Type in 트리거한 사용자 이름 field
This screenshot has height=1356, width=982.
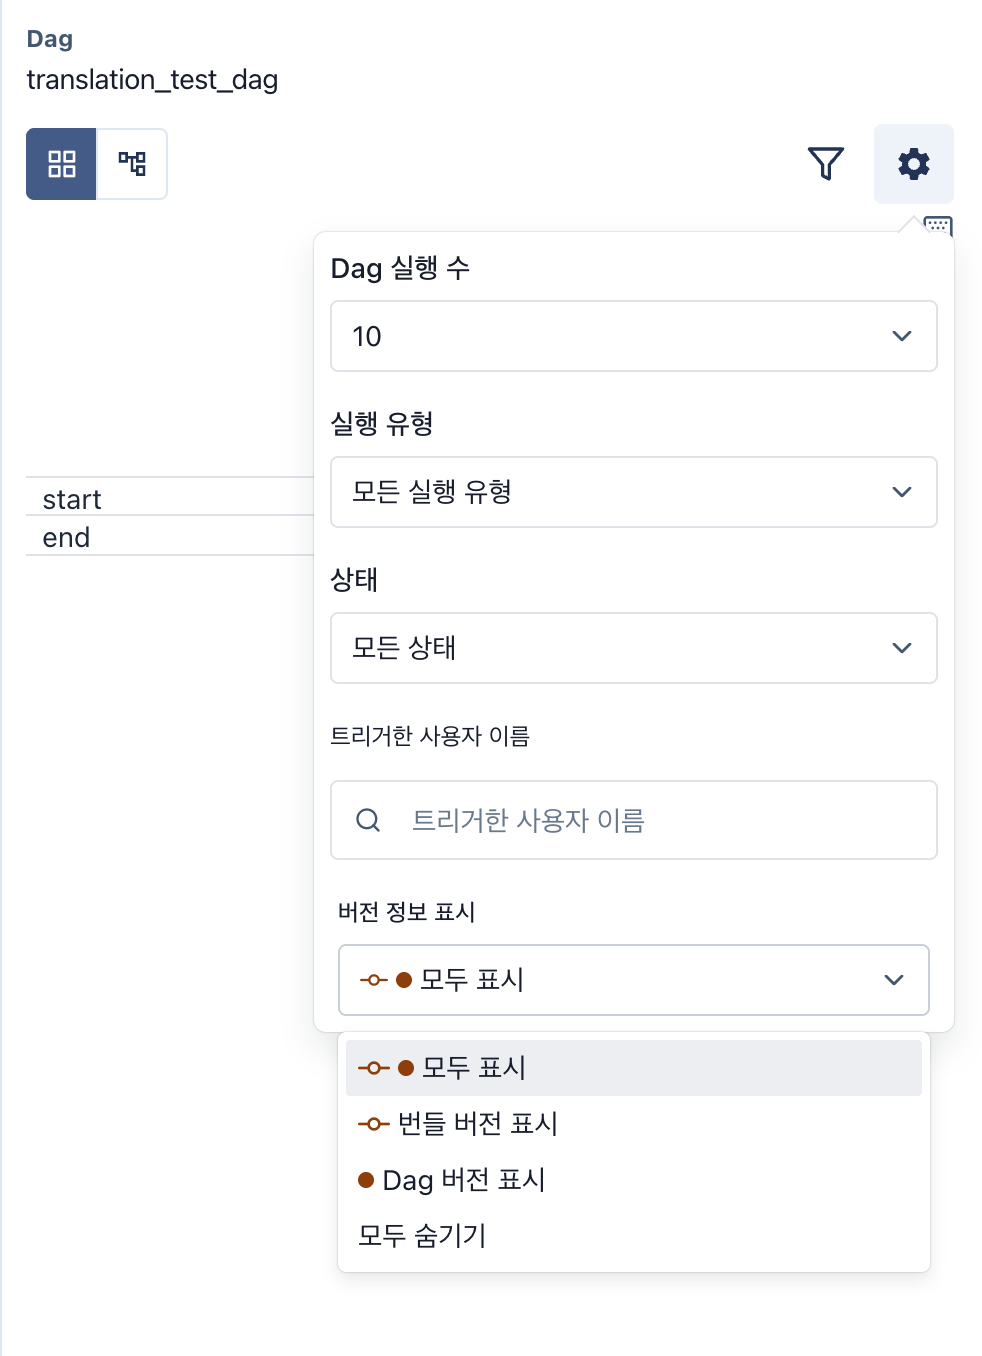click(x=660, y=820)
